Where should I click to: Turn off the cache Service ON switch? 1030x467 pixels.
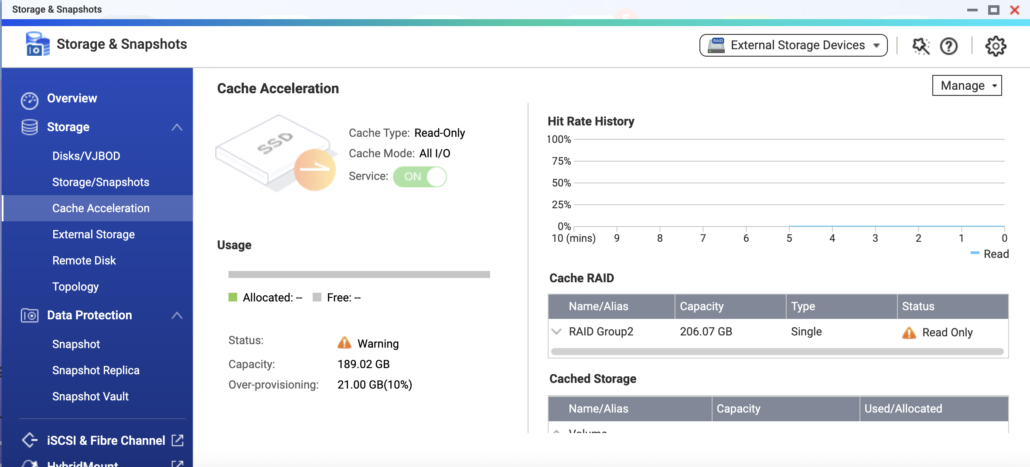(420, 177)
